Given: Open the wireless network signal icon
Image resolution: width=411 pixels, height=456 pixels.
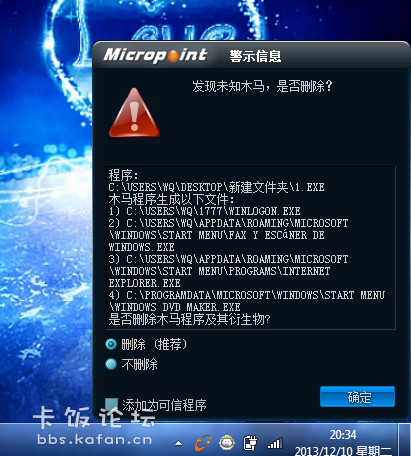Looking at the screenshot, I should pyautogui.click(x=275, y=443).
